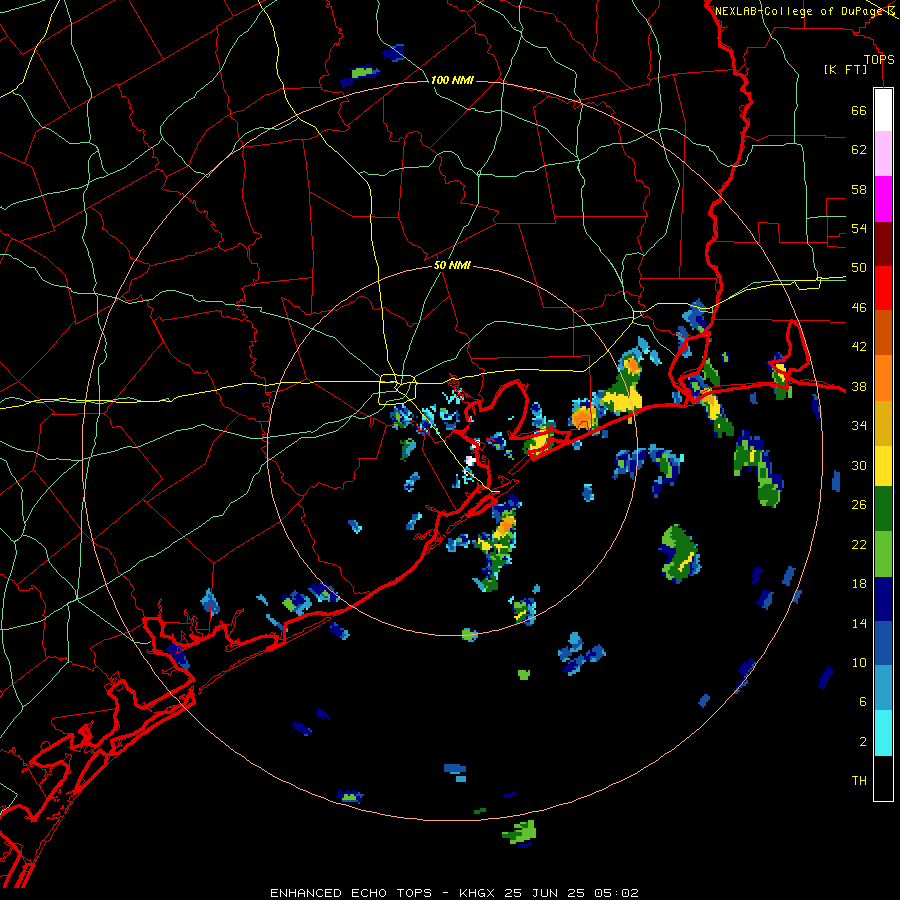The image size is (900, 900).
Task: Click the '22' legend value
Action: click(859, 544)
